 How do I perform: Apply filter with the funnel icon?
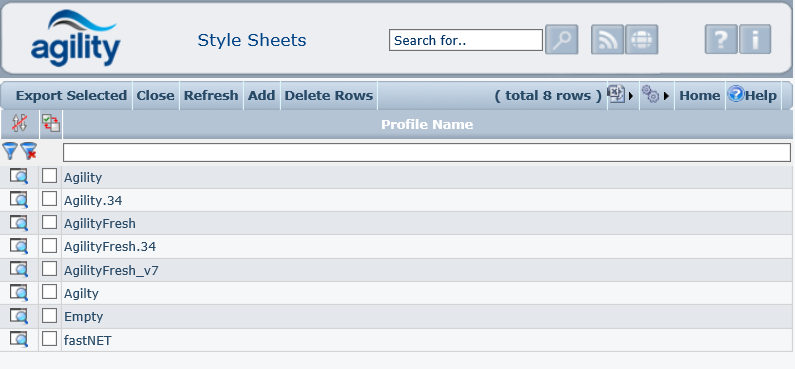pyautogui.click(x=10, y=151)
